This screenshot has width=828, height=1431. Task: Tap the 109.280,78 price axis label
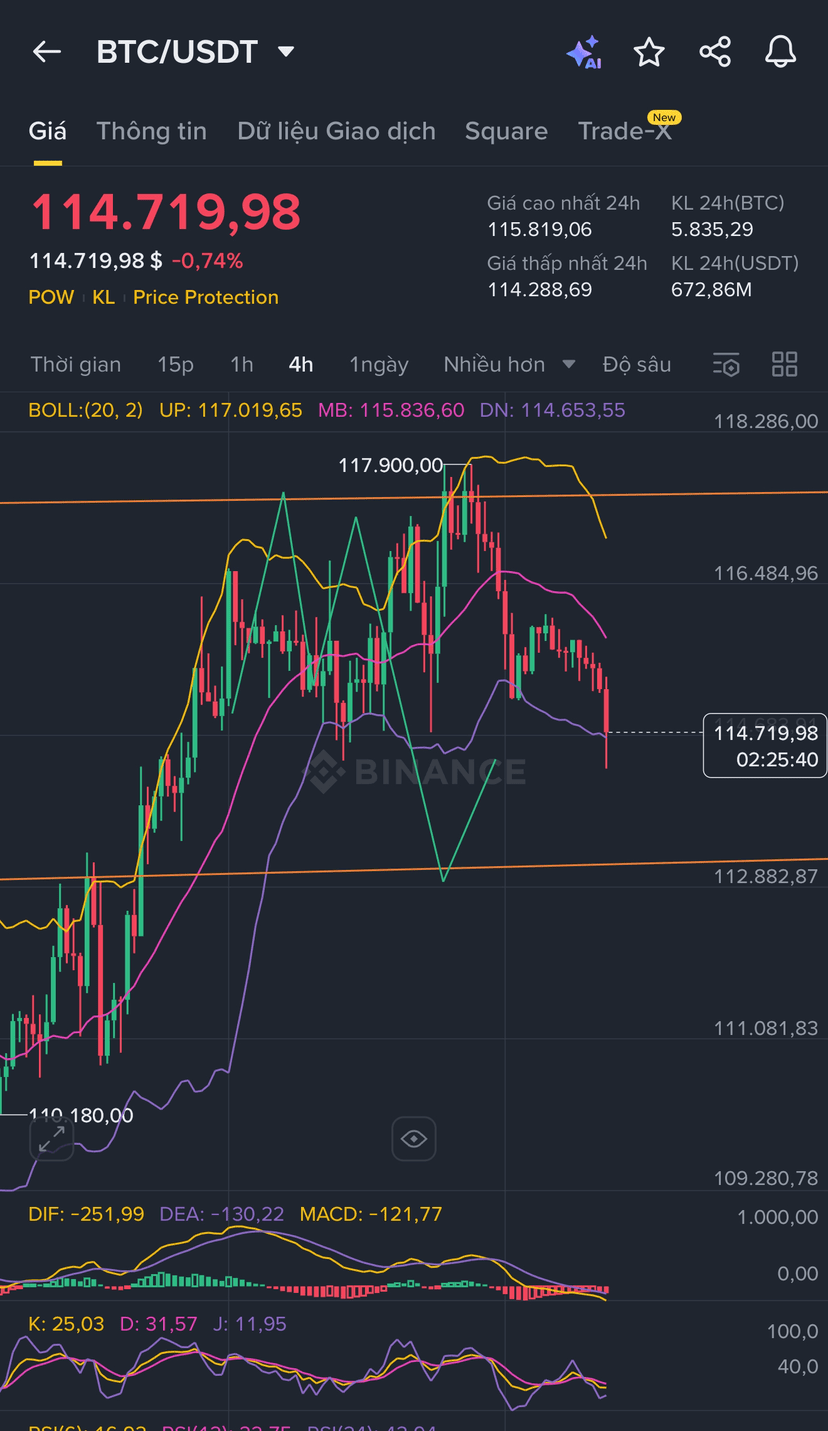[766, 1178]
